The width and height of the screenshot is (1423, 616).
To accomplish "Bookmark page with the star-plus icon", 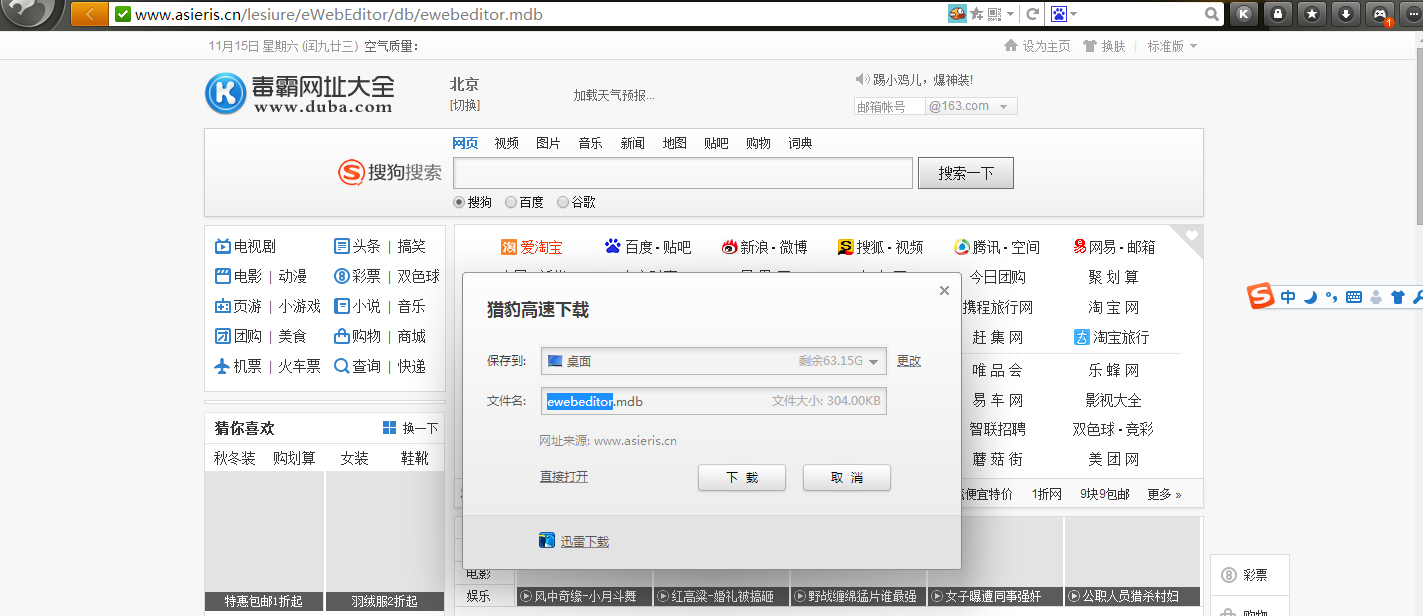I will tap(977, 14).
